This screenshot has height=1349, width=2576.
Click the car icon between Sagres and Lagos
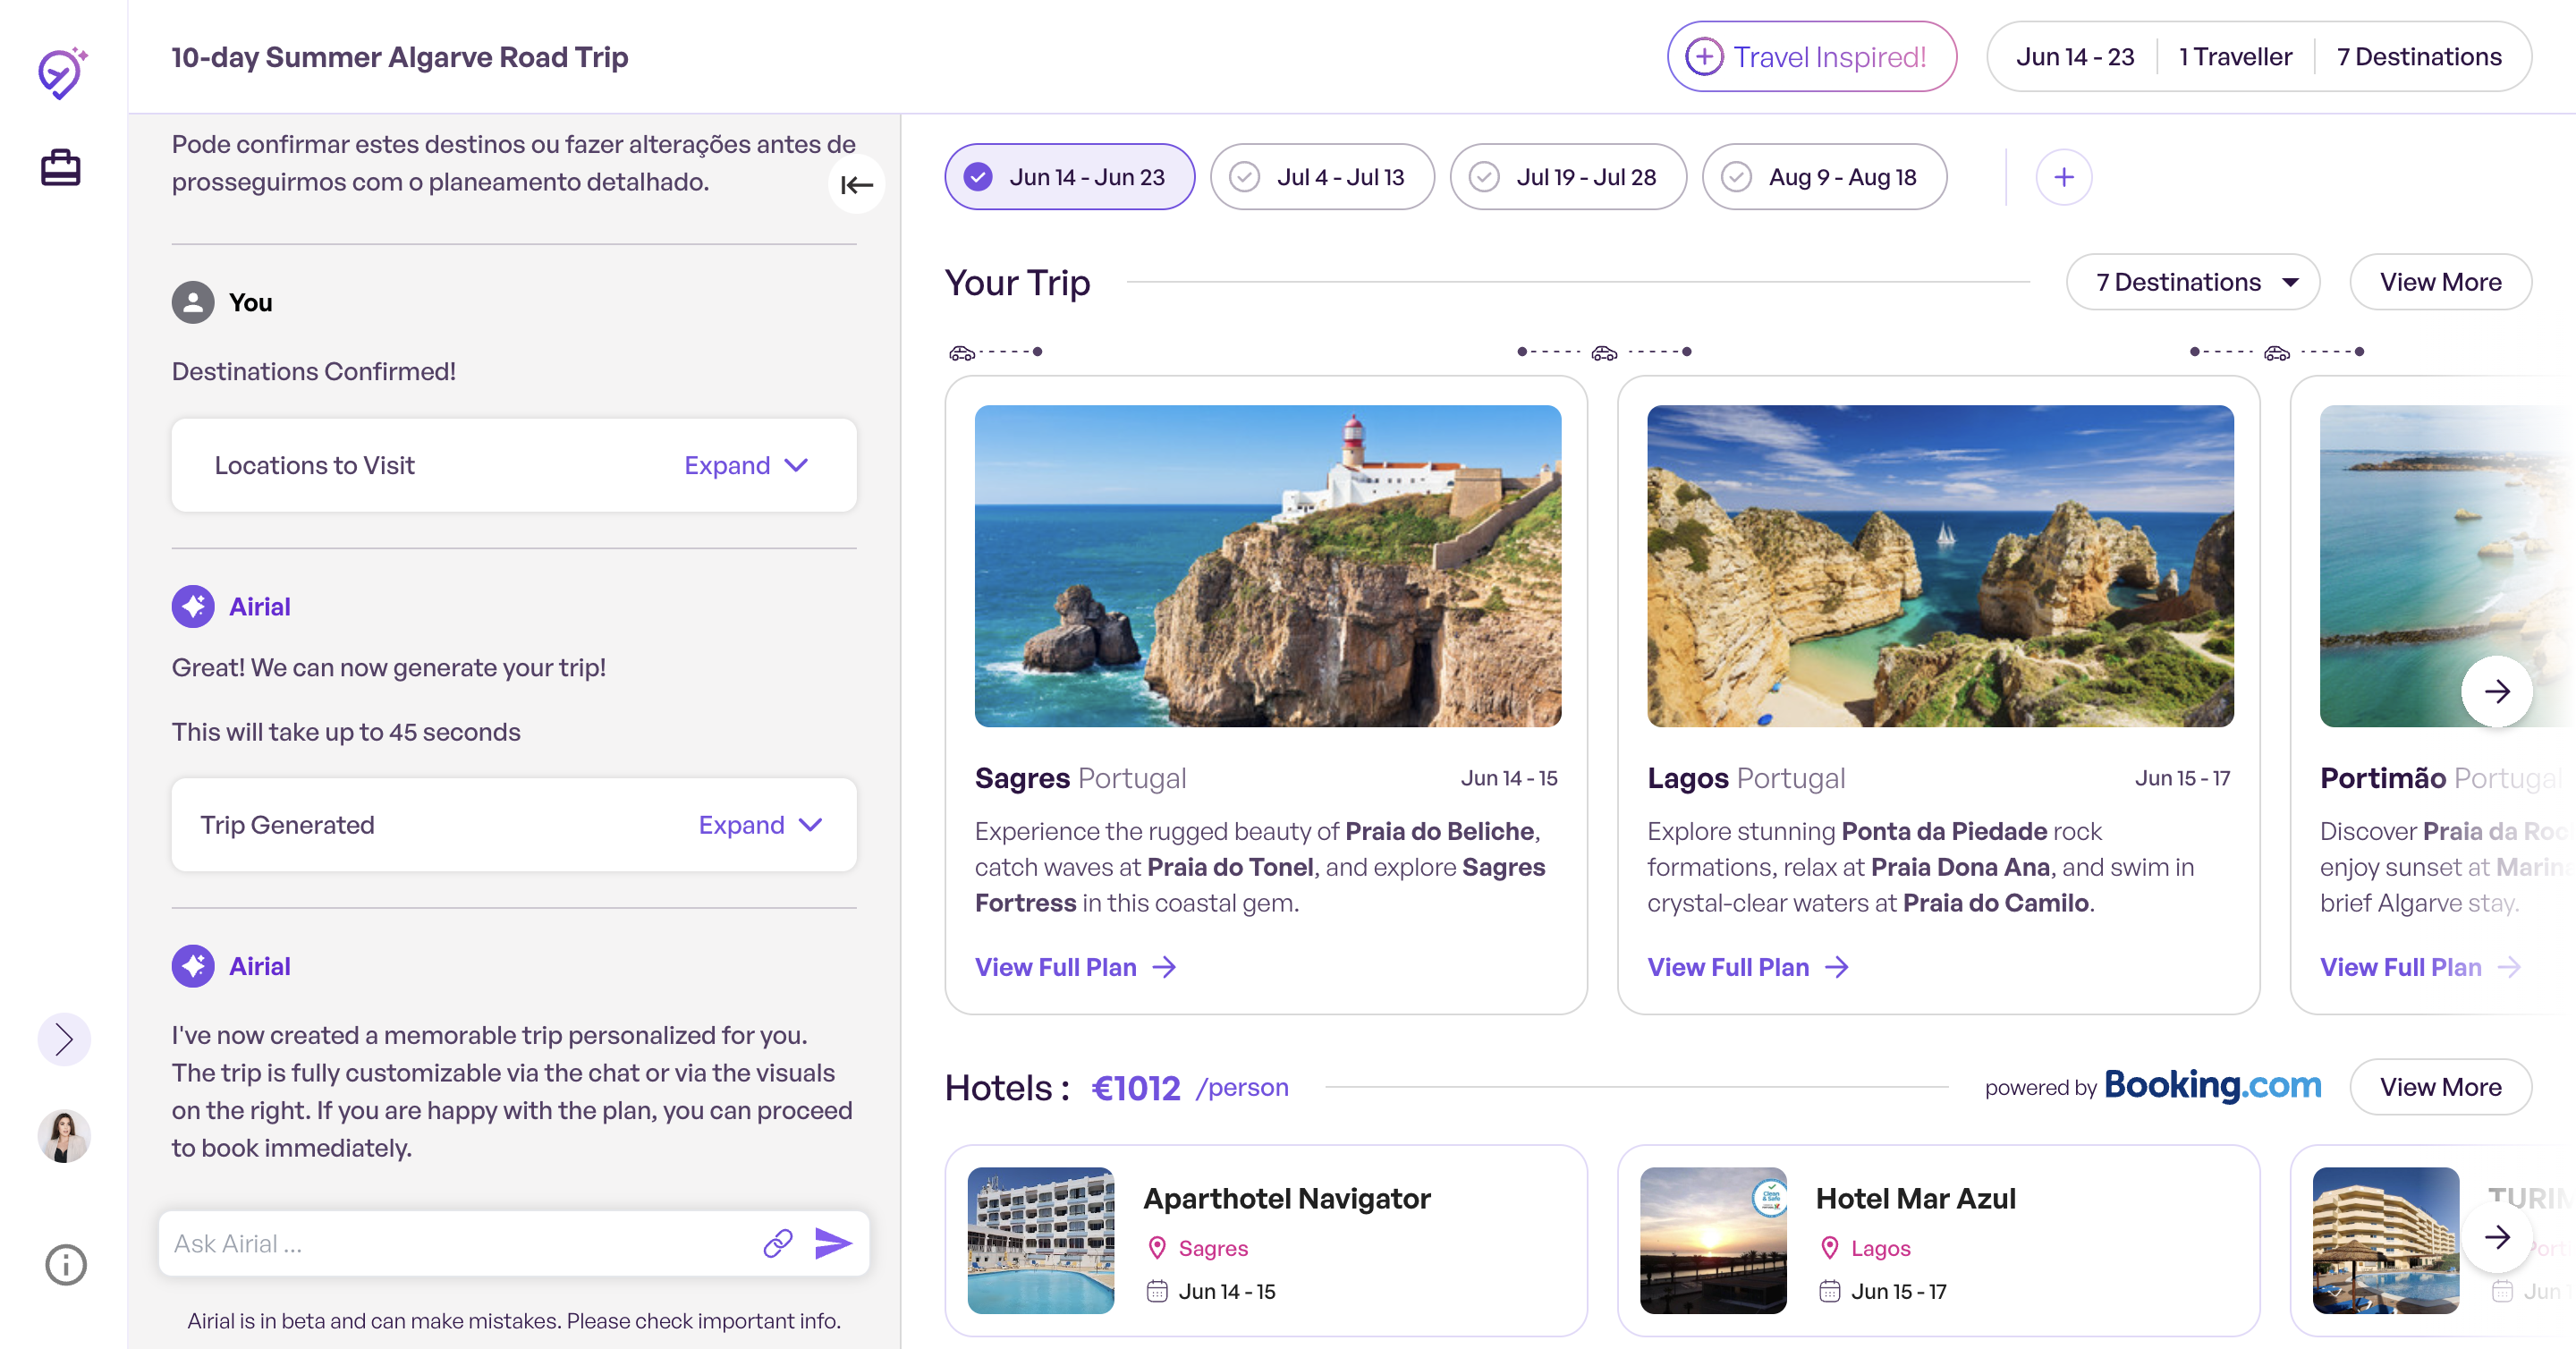point(1604,352)
